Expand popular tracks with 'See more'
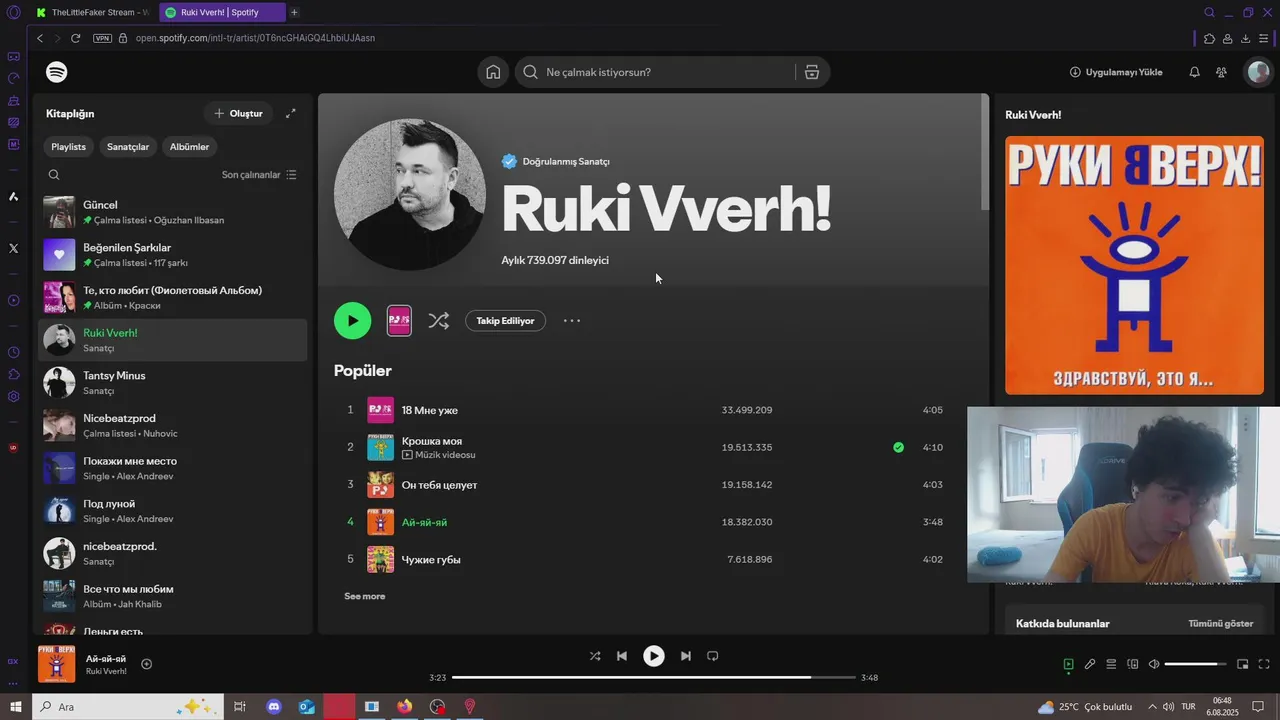Screen dimensions: 1280x720 pos(364,596)
